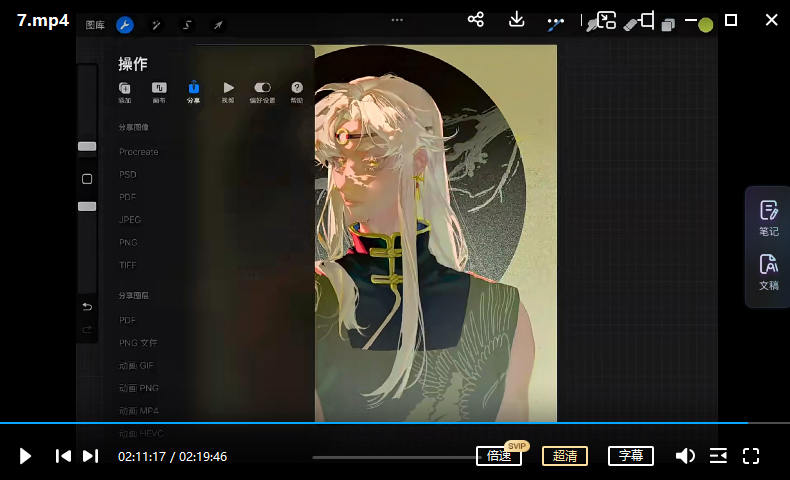Choose PSD from share image formats

pyautogui.click(x=128, y=175)
